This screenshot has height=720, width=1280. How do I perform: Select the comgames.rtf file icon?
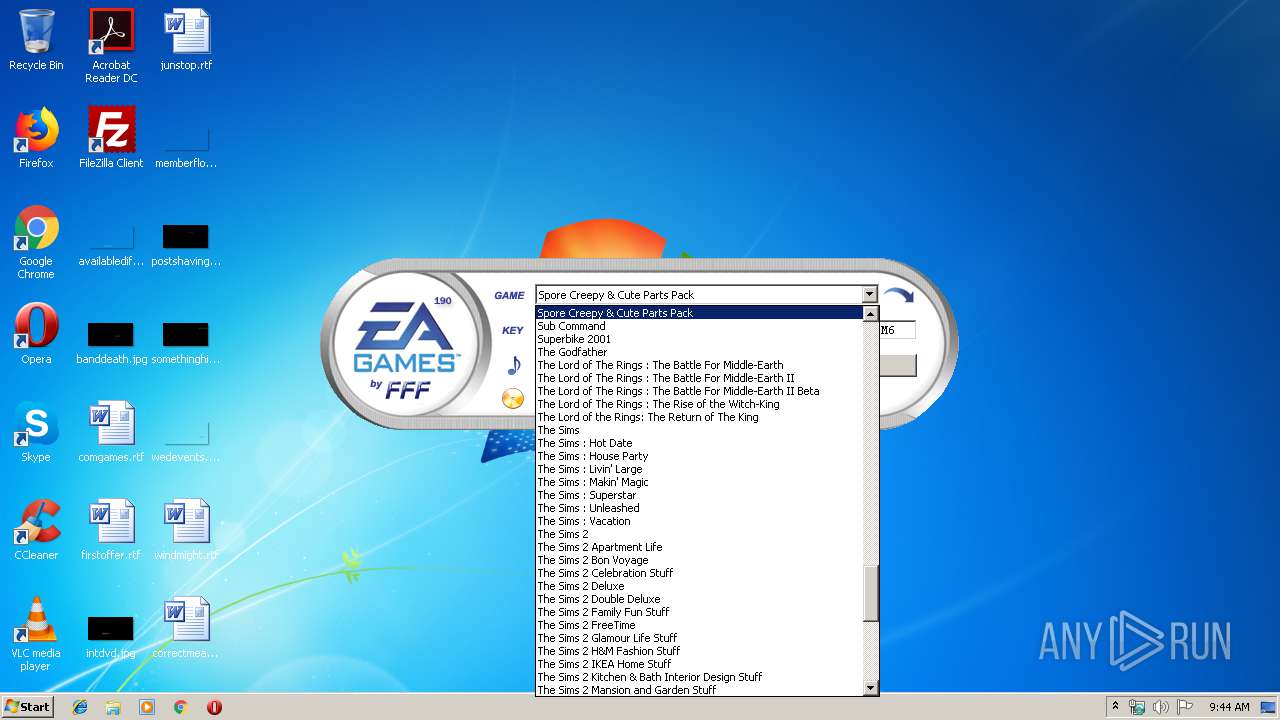[111, 432]
